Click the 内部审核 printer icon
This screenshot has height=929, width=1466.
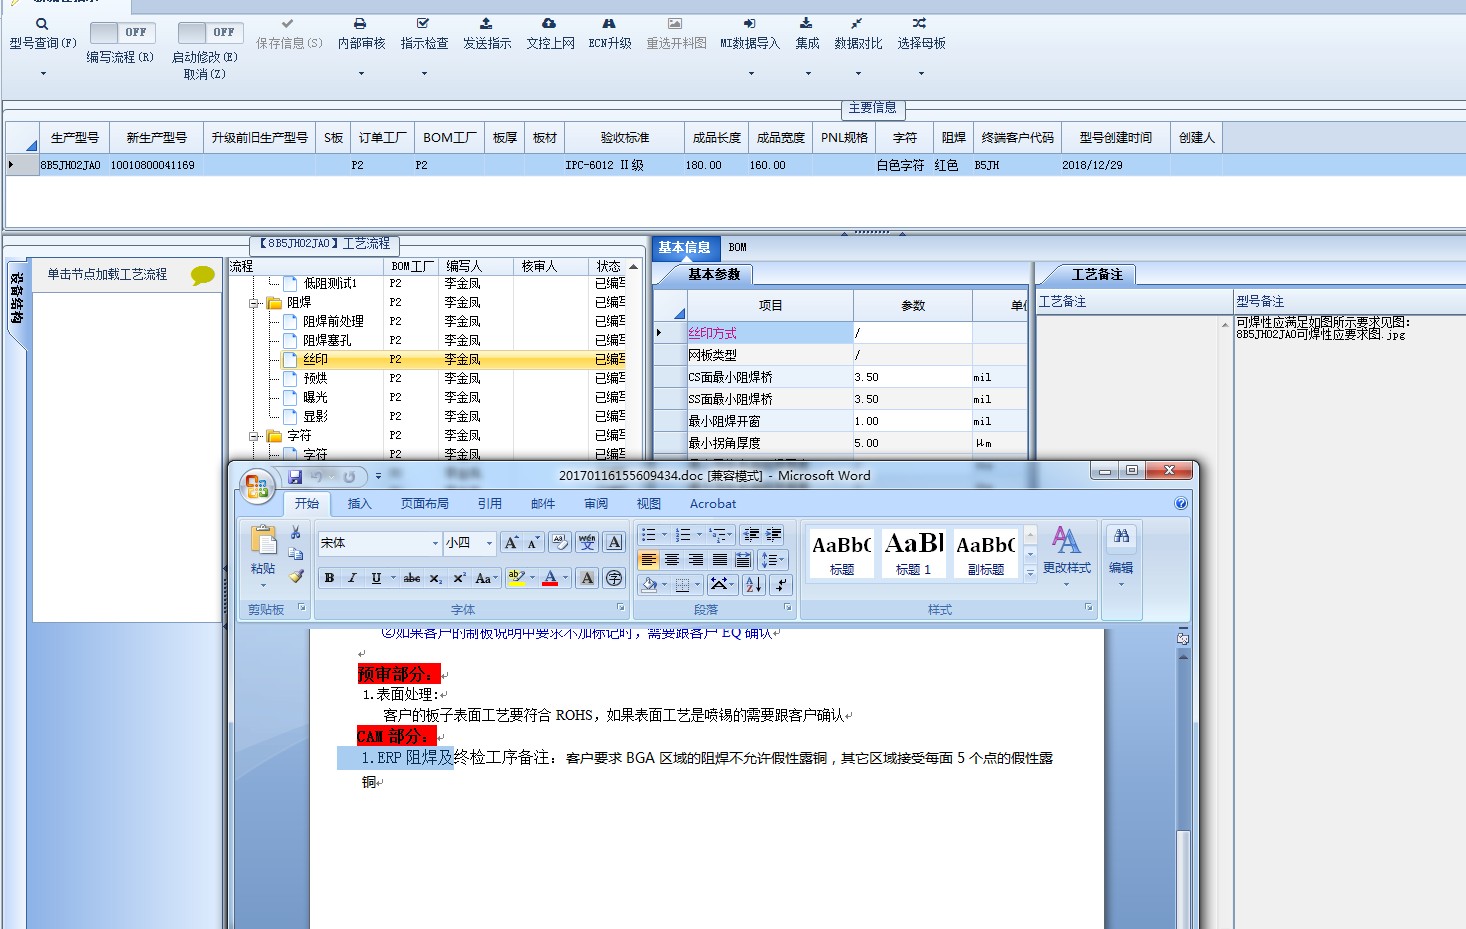tap(360, 23)
